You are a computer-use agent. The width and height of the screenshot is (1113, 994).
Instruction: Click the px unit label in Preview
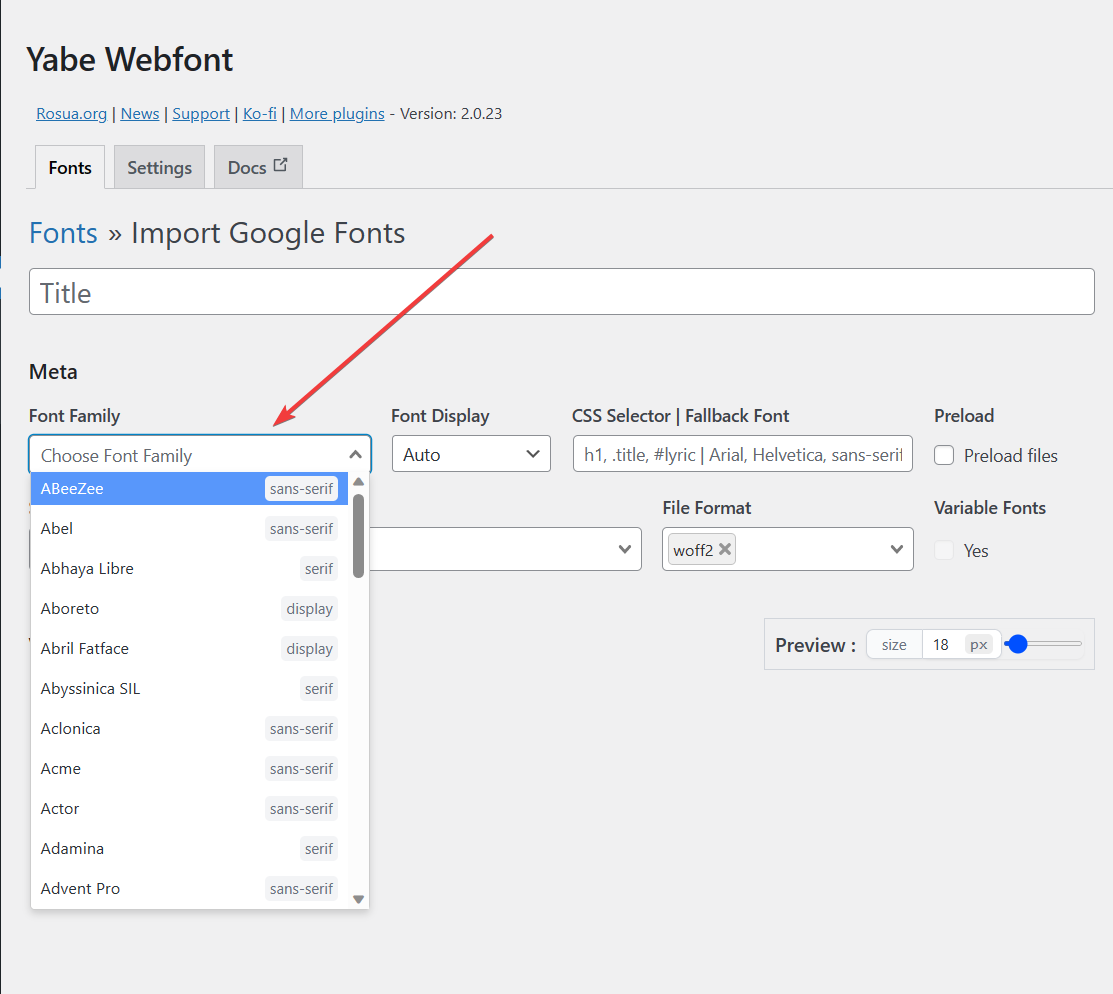click(979, 645)
